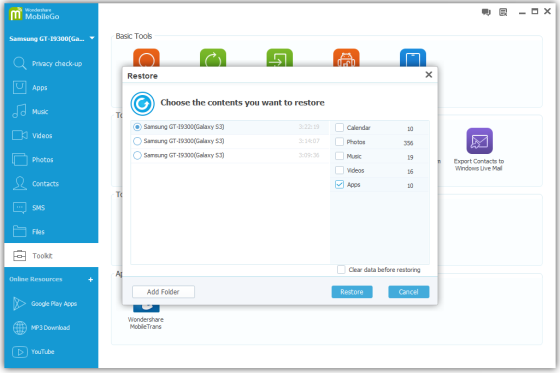Click the notes icon in title bar

pos(503,13)
